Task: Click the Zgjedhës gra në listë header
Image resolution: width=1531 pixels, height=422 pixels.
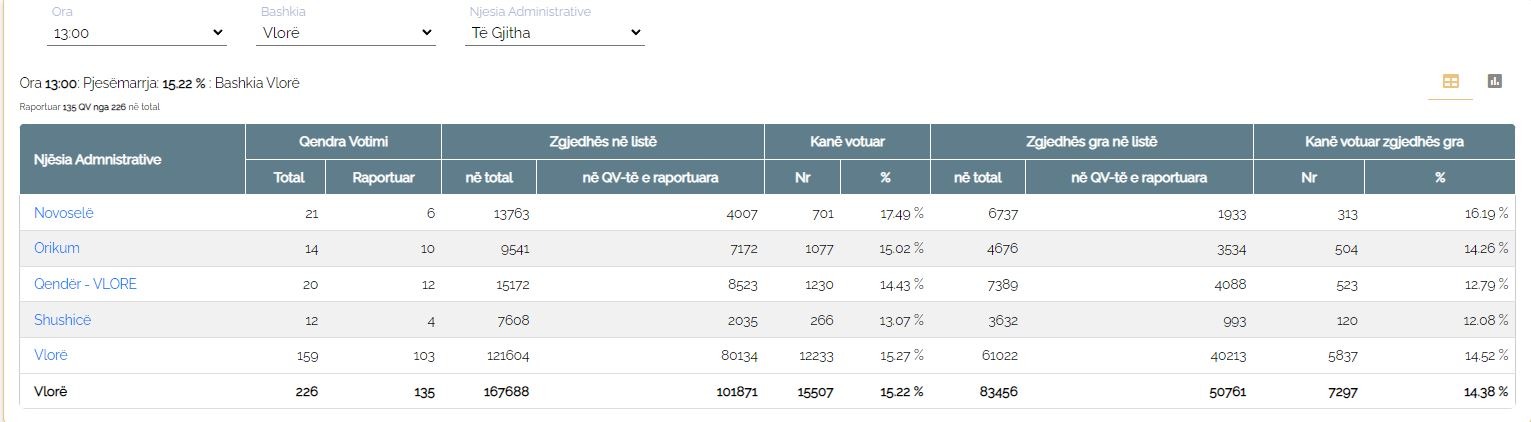Action: point(1091,142)
